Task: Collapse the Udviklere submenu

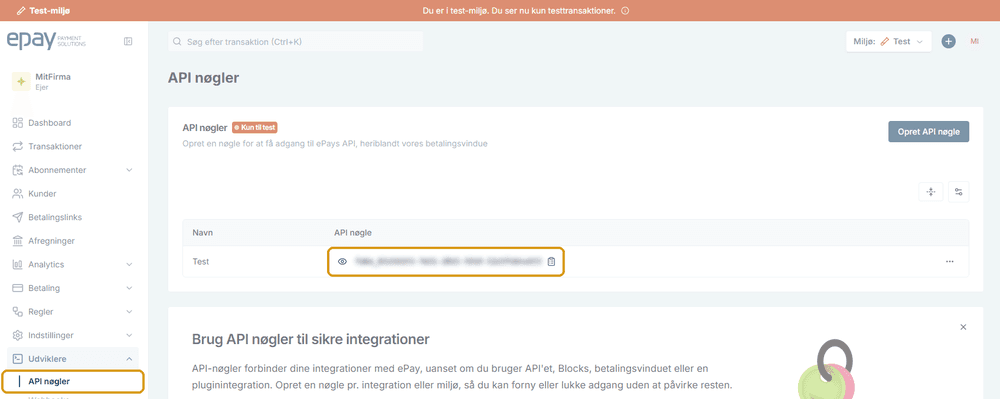Action: point(129,359)
